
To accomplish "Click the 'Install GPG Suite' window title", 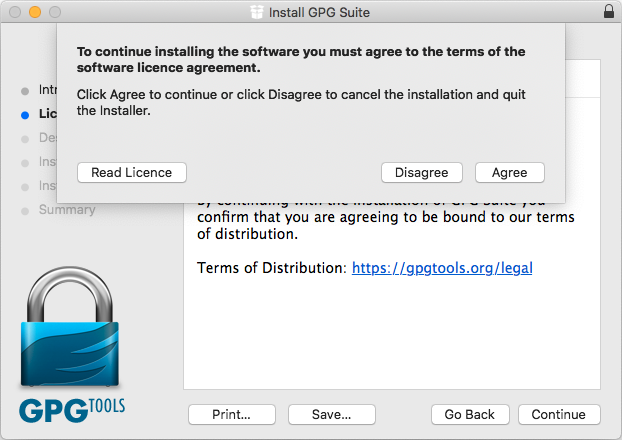I will 319,12.
